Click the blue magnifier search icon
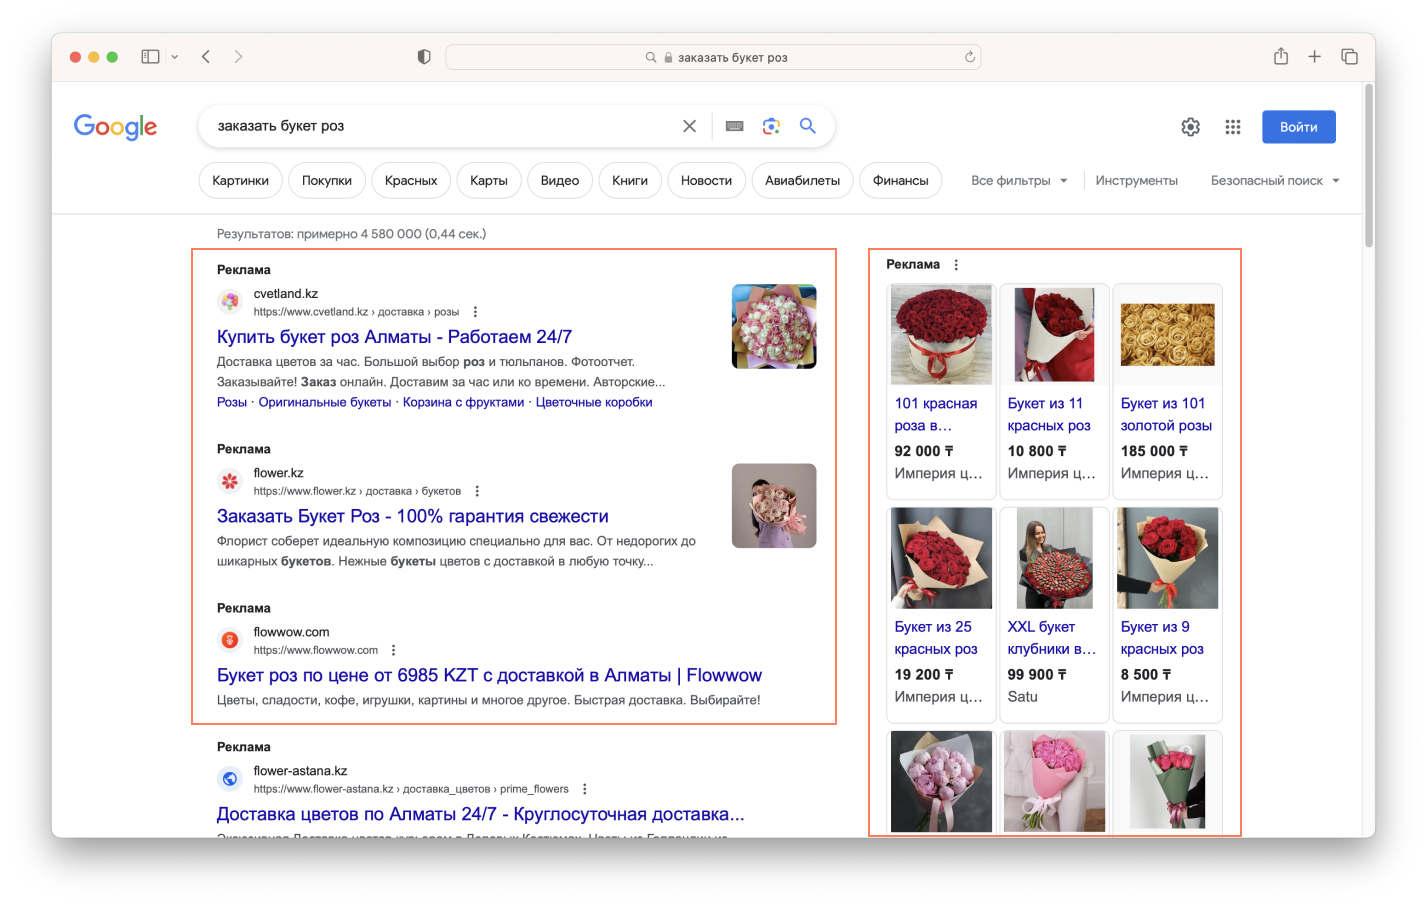Screen dimensions: 1427x904 point(808,126)
